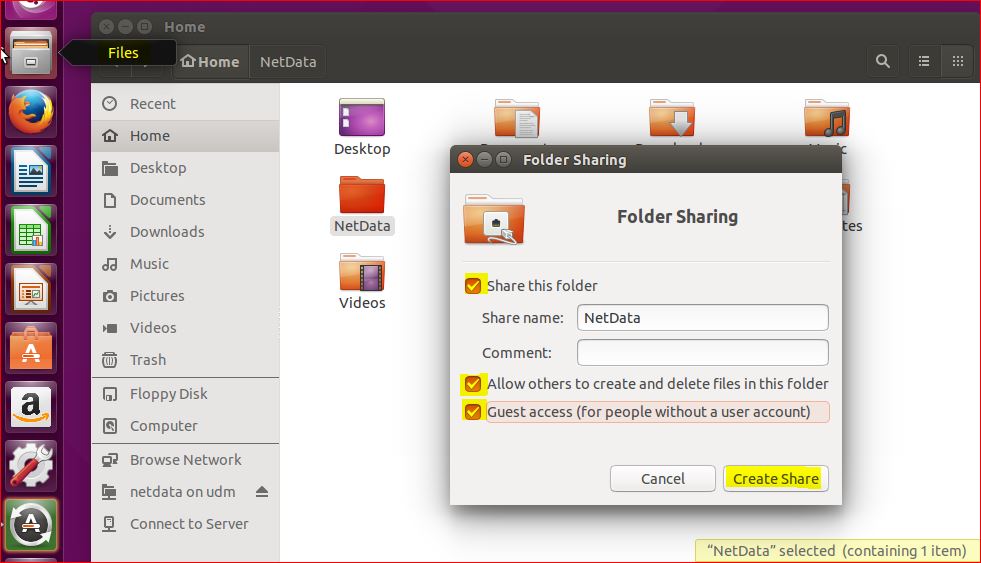
Task: Click the NetData path bar segment
Action: point(288,62)
